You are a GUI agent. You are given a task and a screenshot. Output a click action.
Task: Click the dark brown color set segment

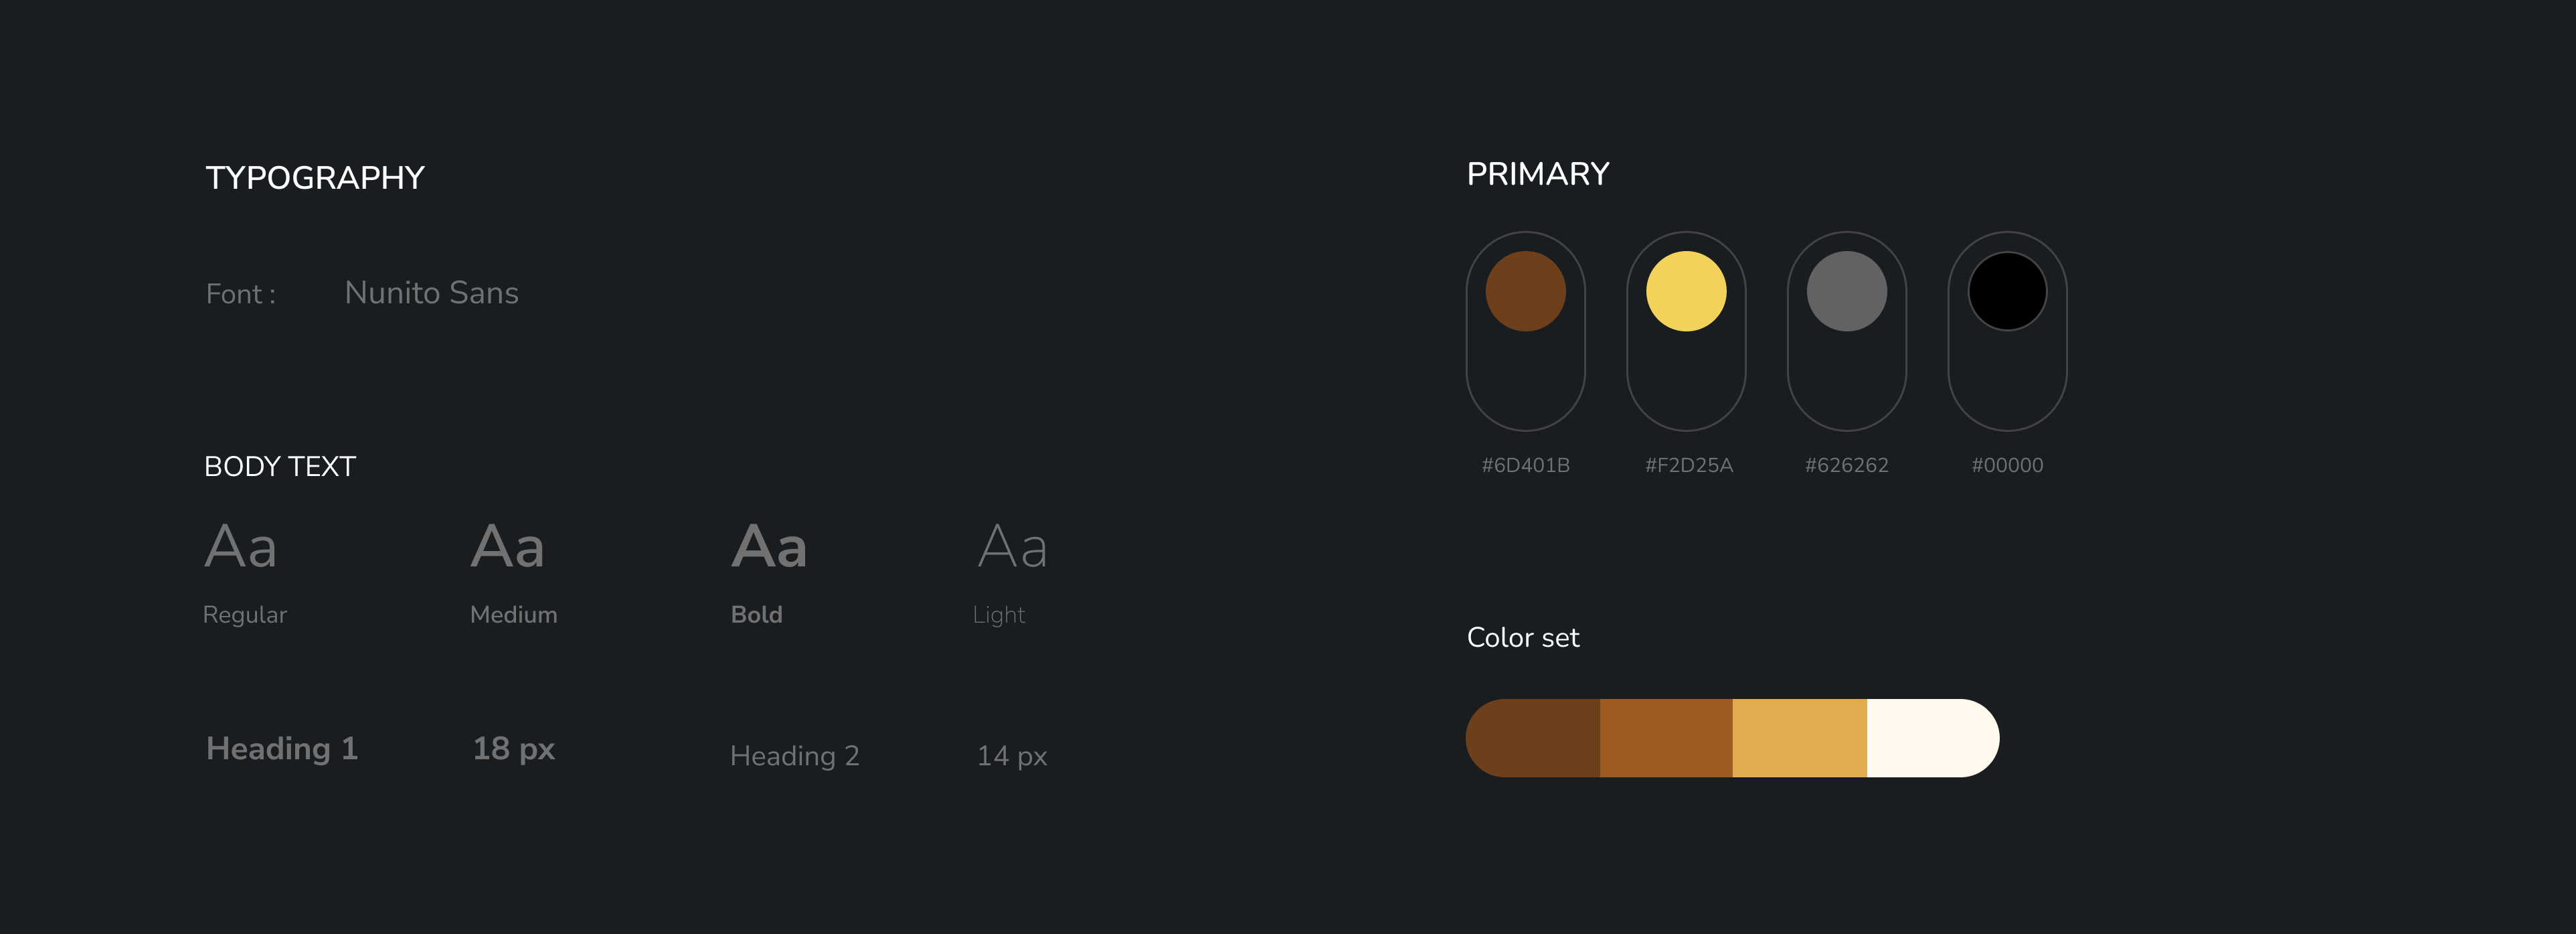(x=1533, y=738)
